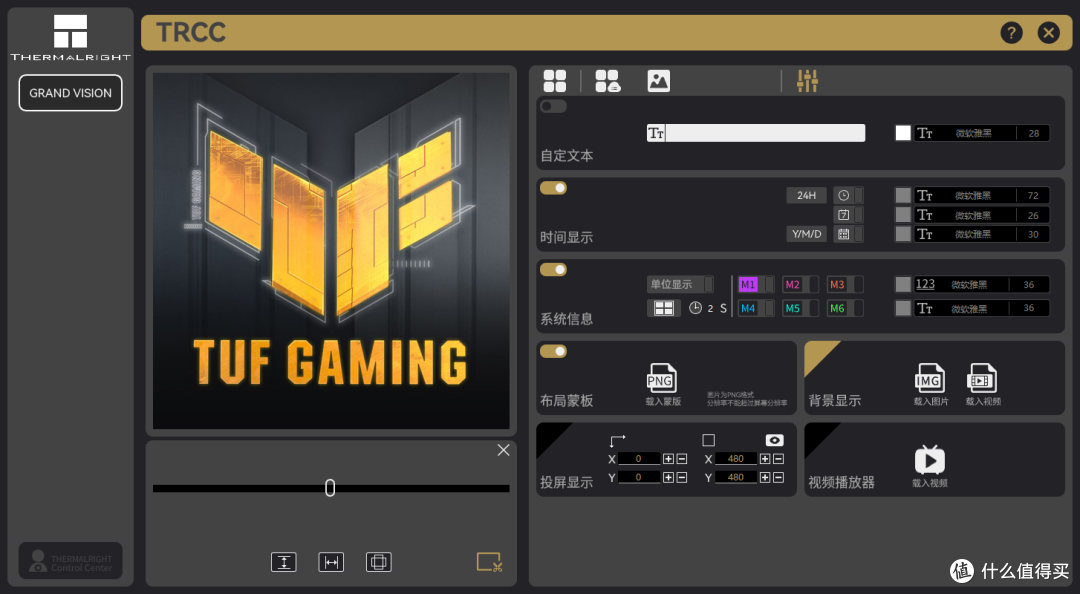Decrease the position Y value with minus

[x=681, y=478]
